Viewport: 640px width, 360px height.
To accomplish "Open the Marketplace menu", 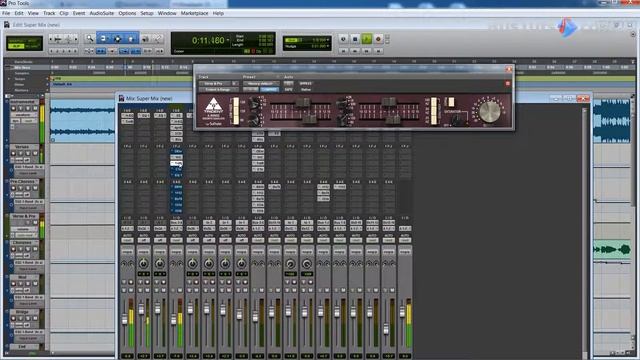I will point(194,13).
